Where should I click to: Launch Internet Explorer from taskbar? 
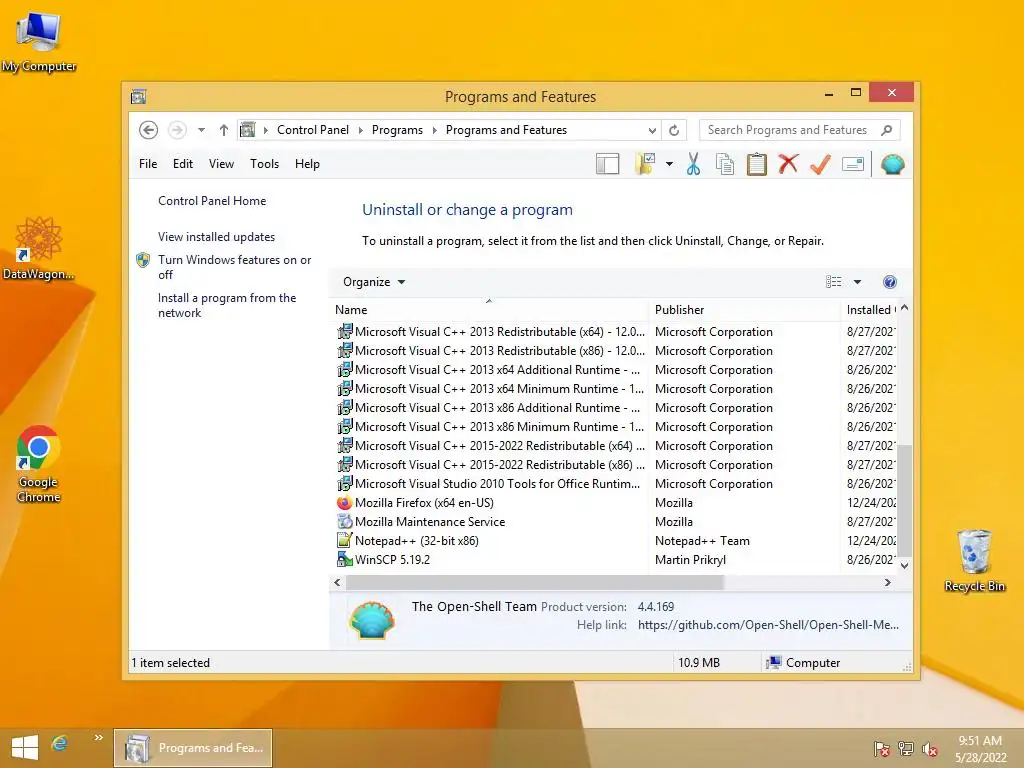pos(59,743)
